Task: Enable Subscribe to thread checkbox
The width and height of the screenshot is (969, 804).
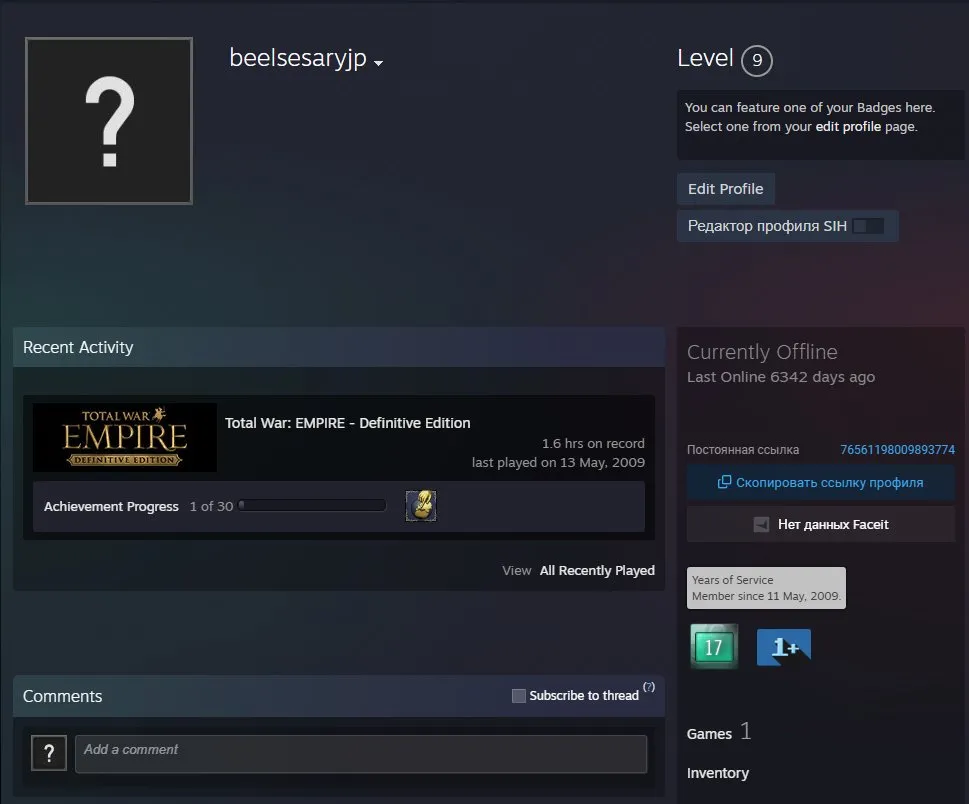Action: [518, 696]
